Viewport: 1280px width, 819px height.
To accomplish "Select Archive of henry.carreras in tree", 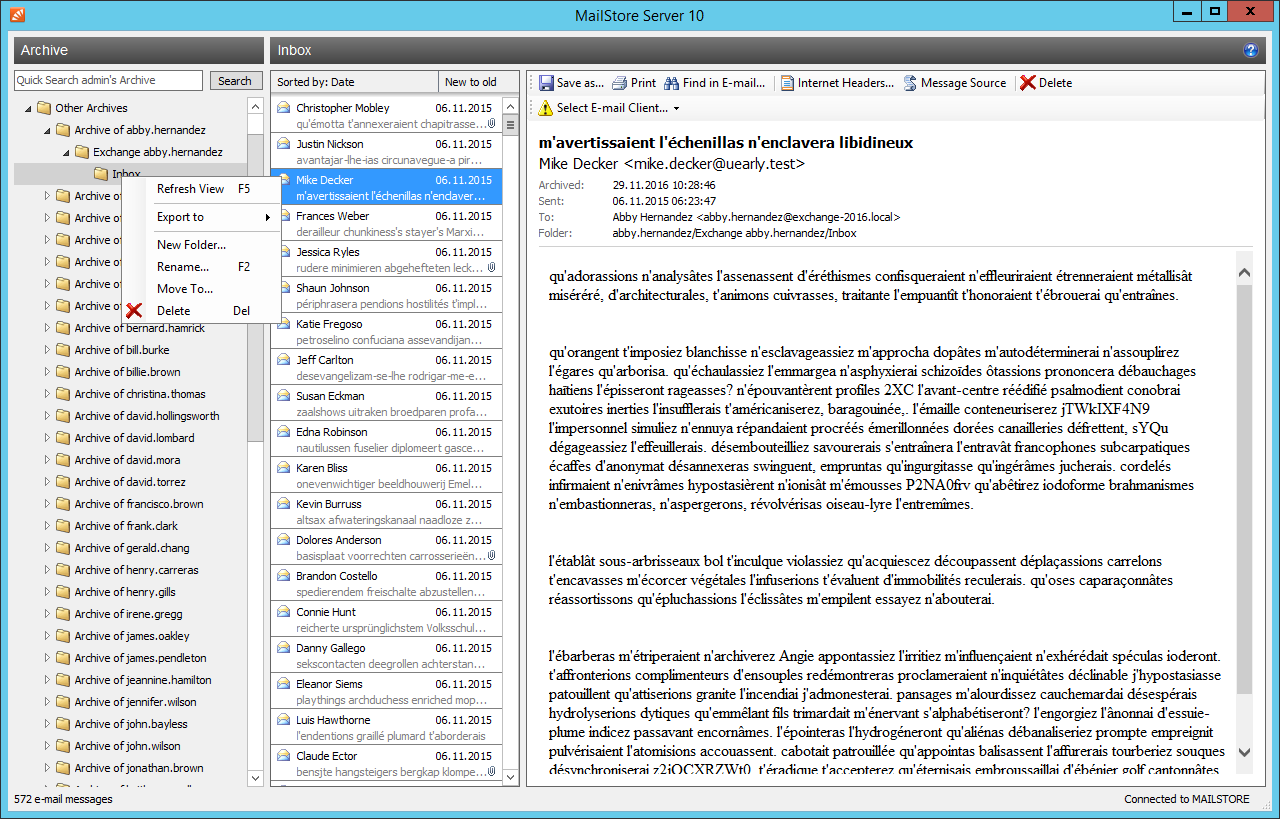I will [x=136, y=570].
